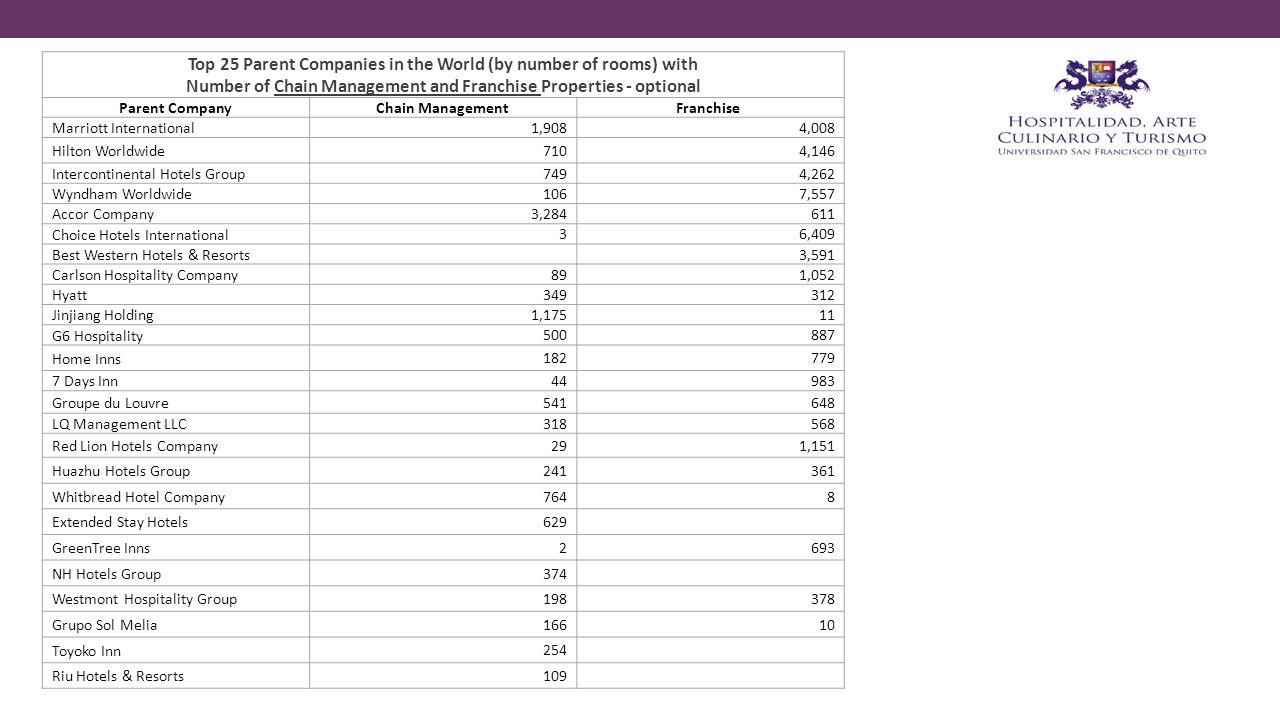Click 7 Days Inn franchise value 983
This screenshot has width=1280, height=720.
(823, 381)
